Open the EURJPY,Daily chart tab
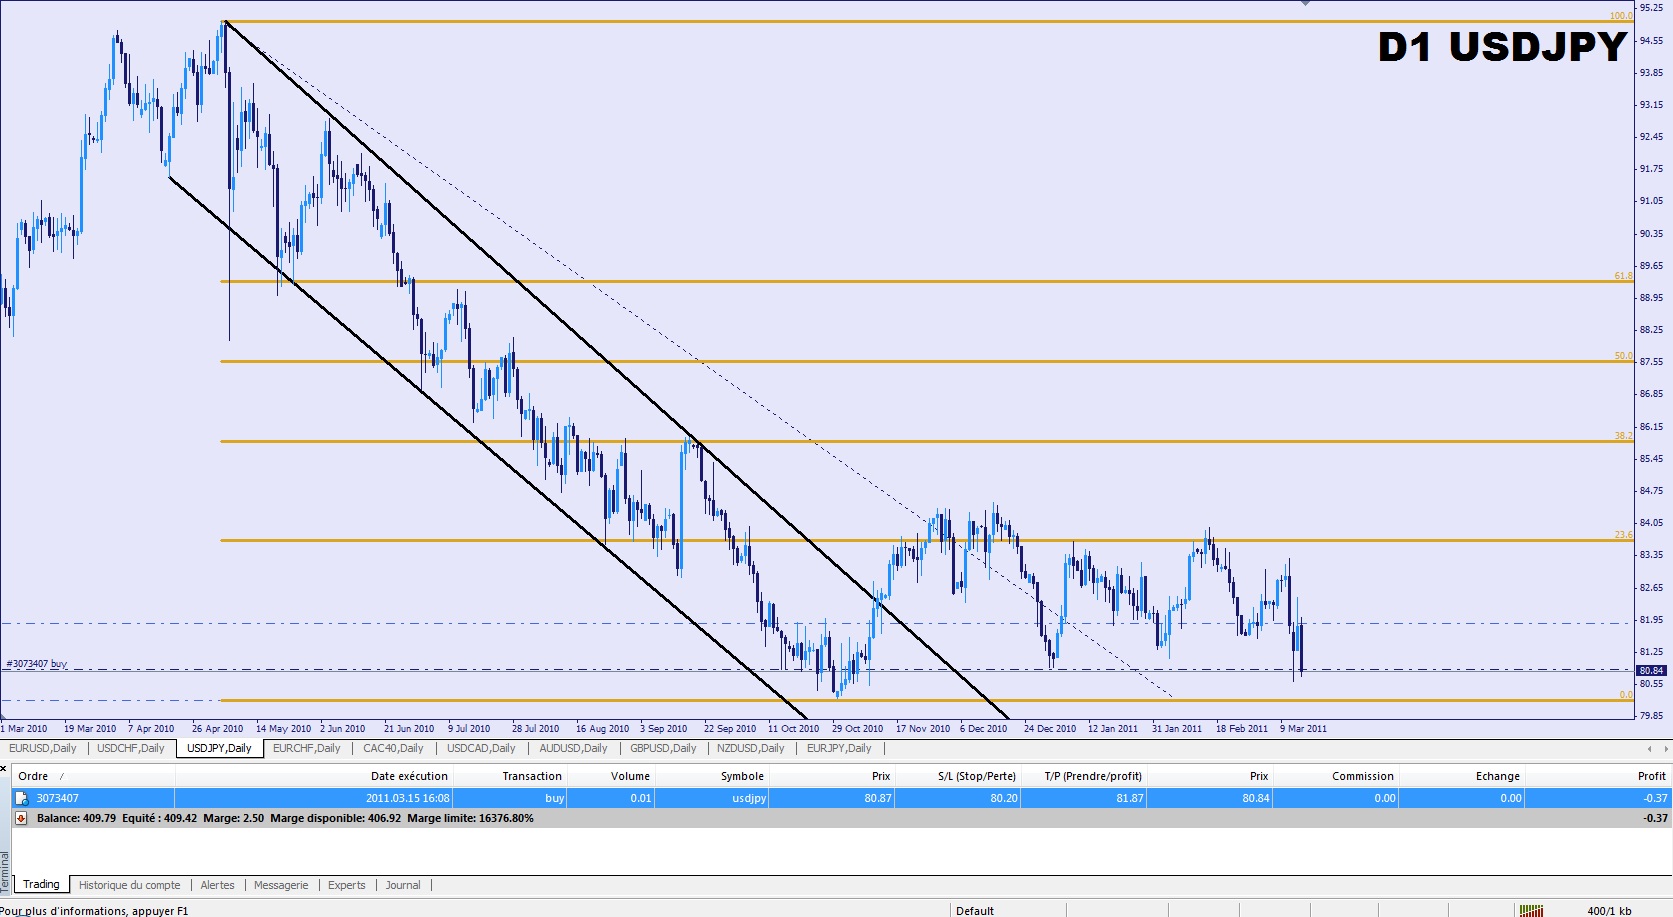 (839, 748)
